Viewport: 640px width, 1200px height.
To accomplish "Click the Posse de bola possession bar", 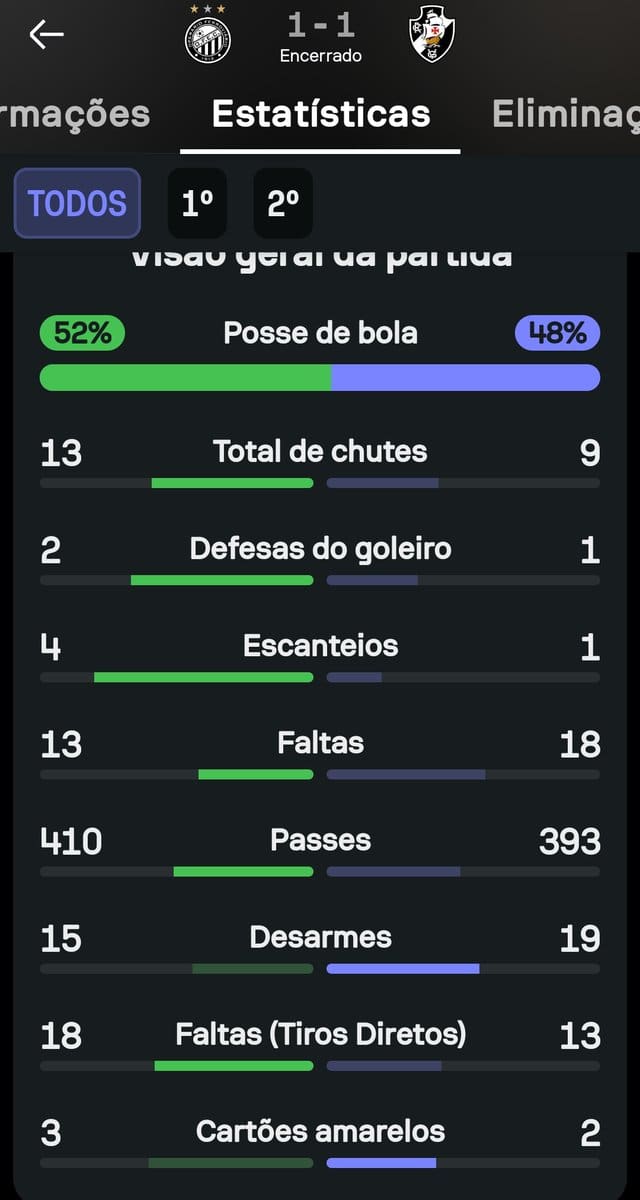I will 320,377.
